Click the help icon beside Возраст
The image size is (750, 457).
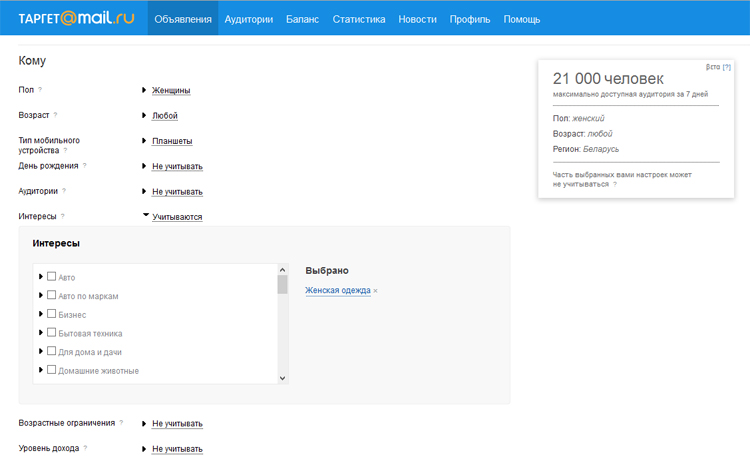(55, 115)
